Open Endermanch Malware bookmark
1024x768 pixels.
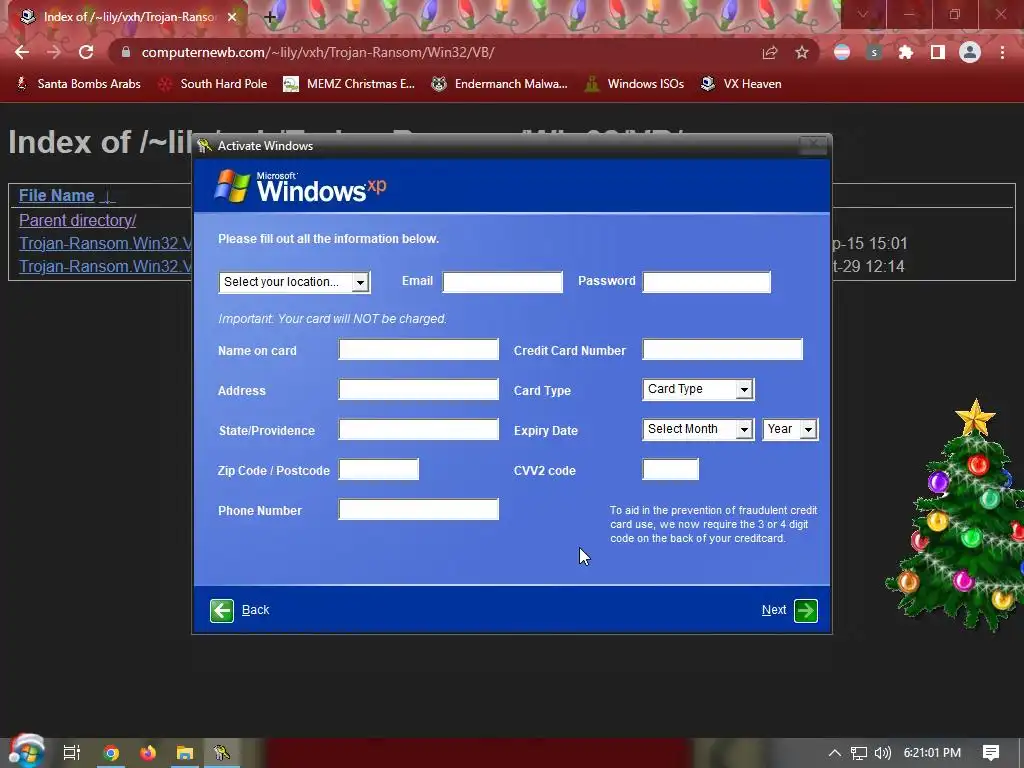(500, 84)
